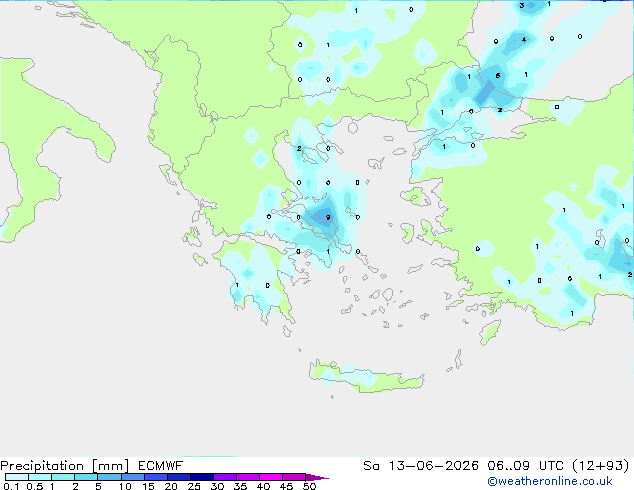Click the legend scale label '50'
Image resolution: width=634 pixels, height=490 pixels.
click(x=309, y=486)
